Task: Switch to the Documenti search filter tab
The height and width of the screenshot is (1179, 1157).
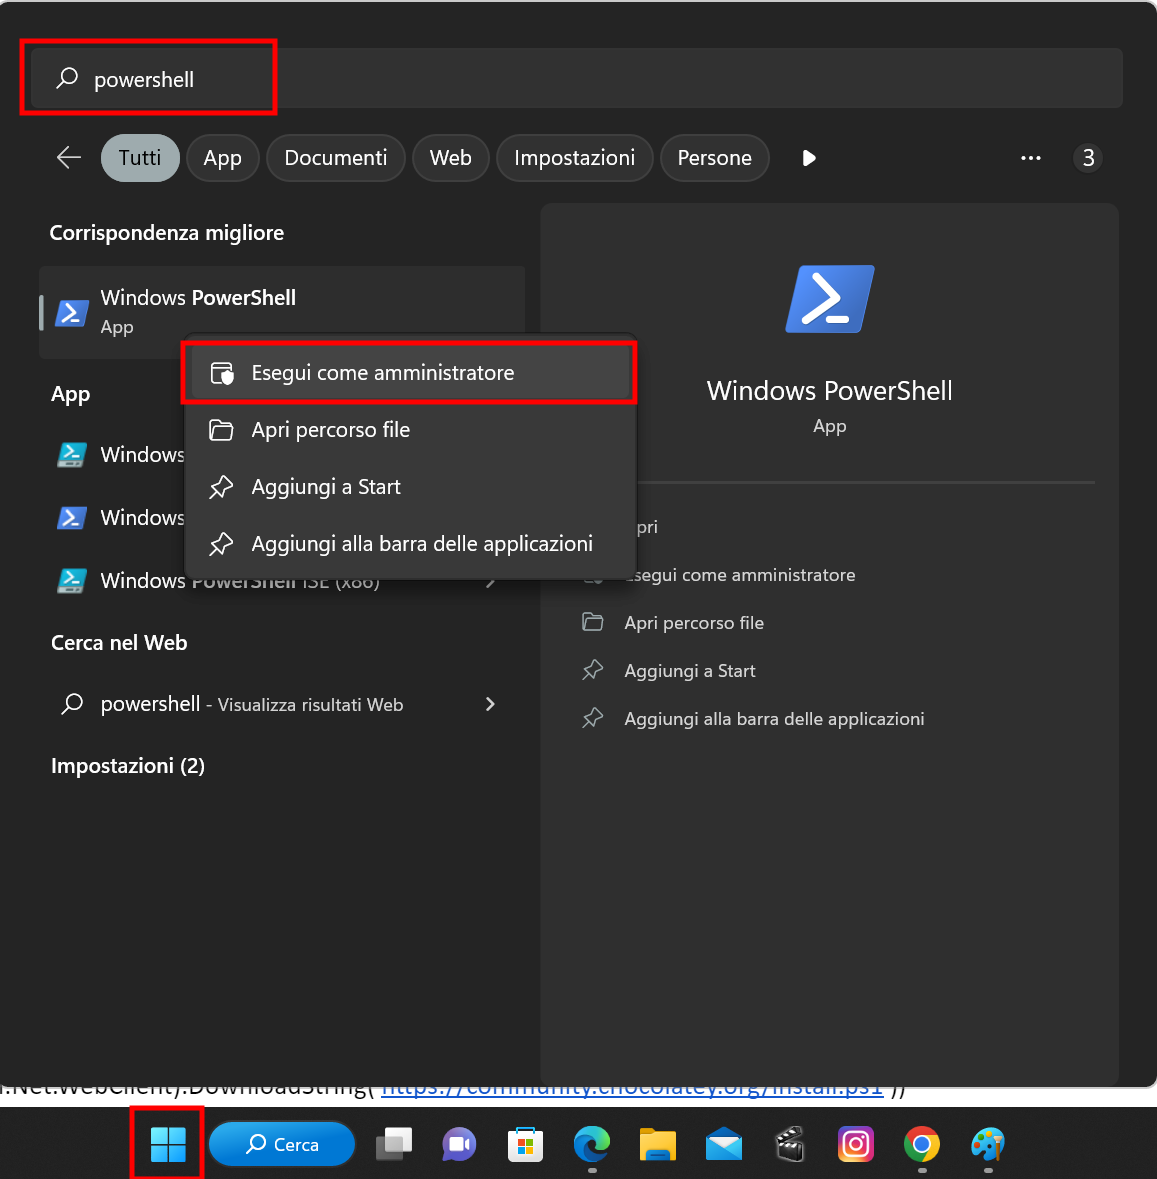Action: point(335,157)
